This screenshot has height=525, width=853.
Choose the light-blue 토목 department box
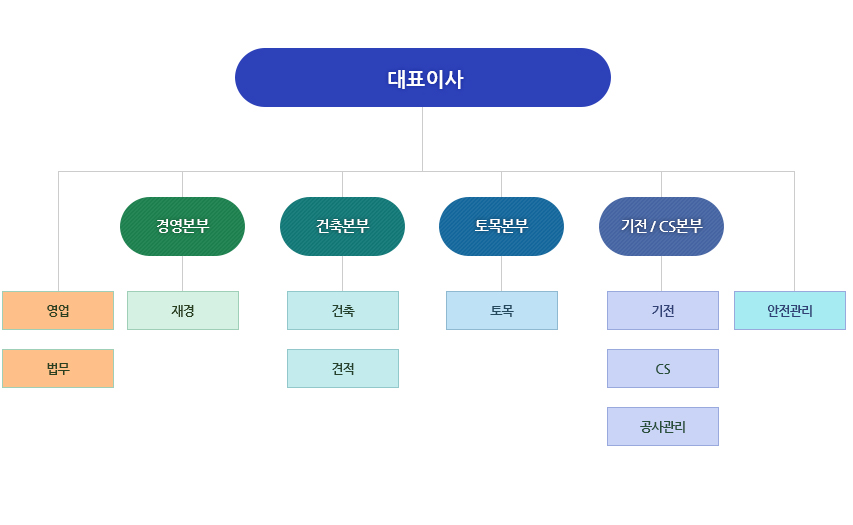coord(502,310)
